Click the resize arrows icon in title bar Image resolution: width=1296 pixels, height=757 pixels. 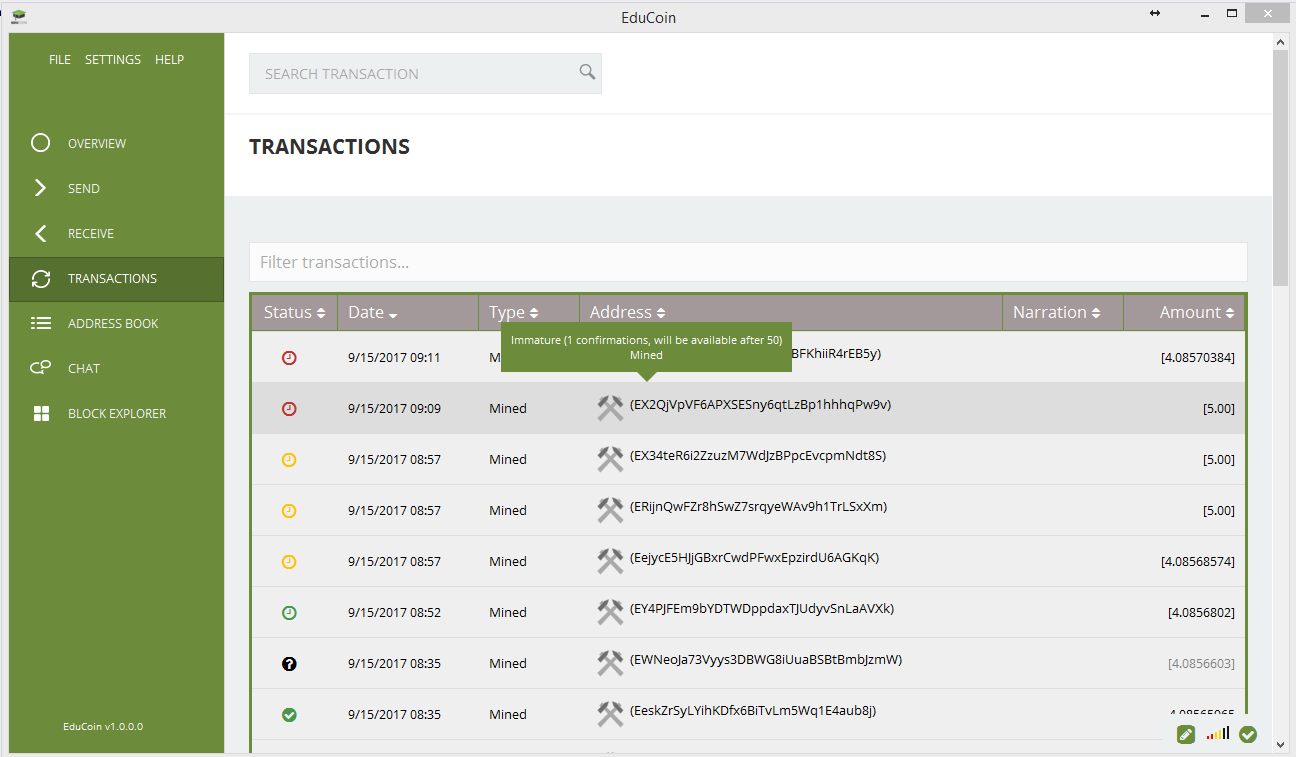[x=1155, y=13]
